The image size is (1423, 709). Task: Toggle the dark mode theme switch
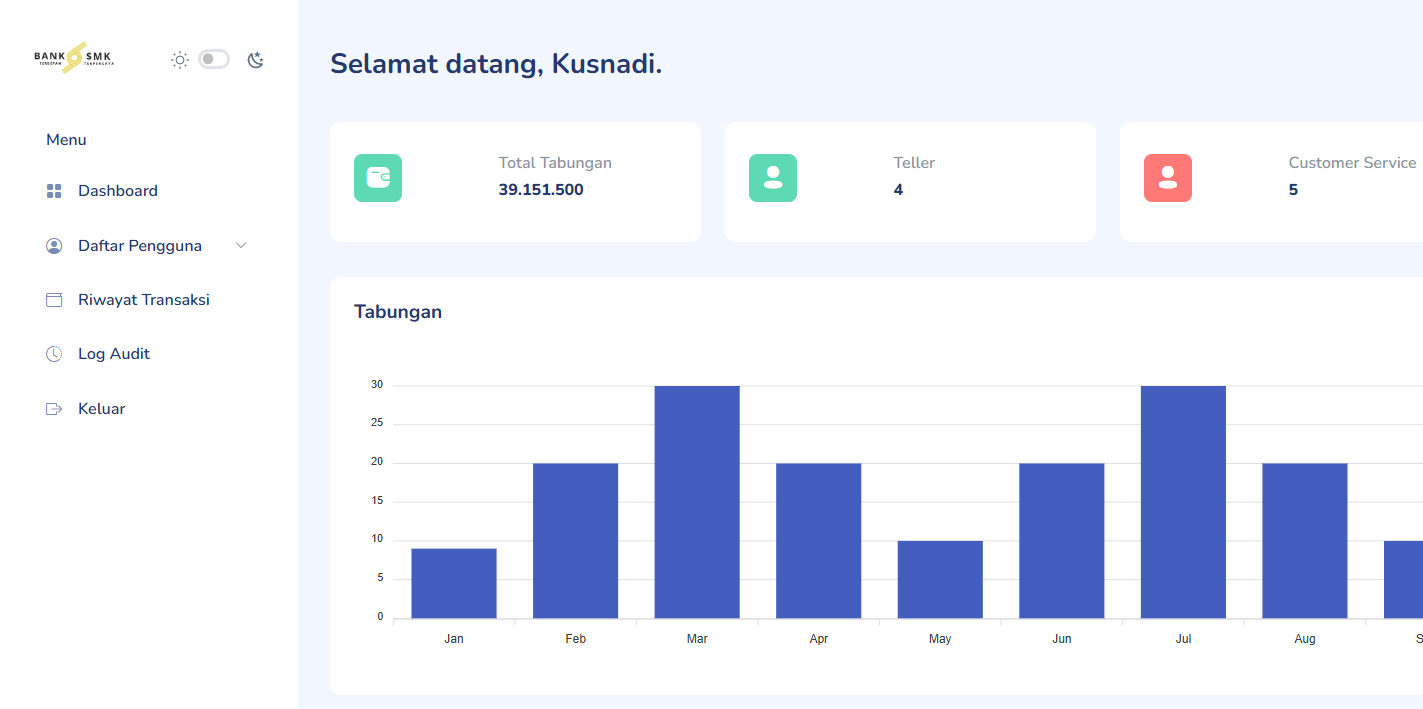214,60
